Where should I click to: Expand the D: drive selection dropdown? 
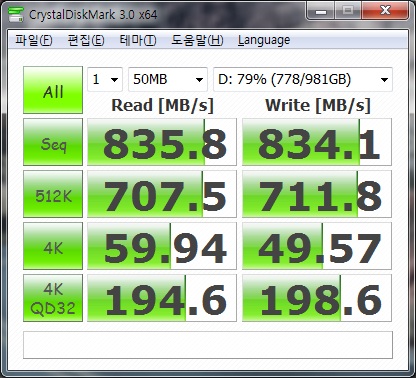pos(303,79)
